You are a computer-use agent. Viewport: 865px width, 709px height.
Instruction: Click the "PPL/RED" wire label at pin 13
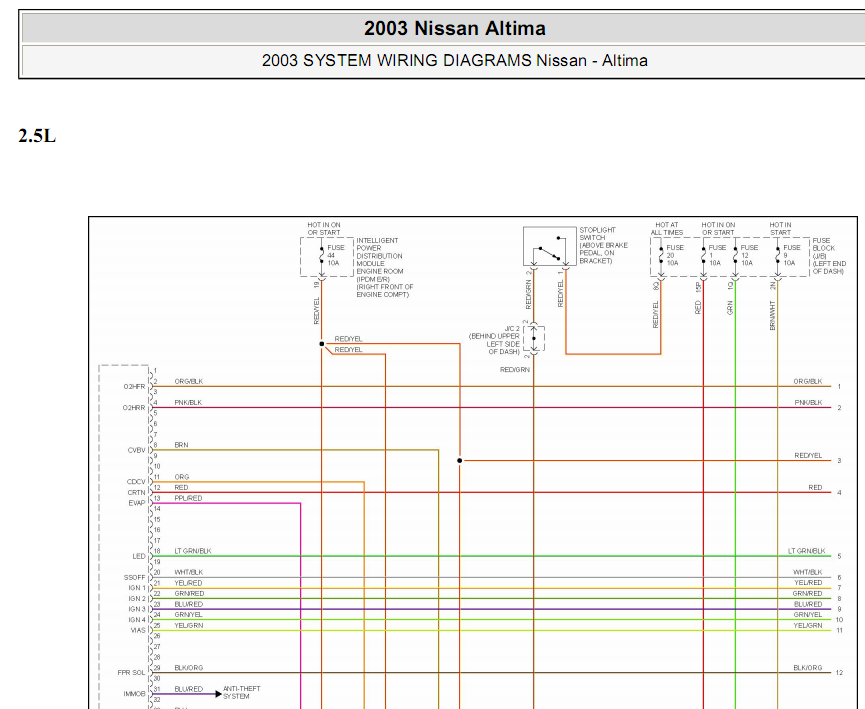(x=188, y=498)
